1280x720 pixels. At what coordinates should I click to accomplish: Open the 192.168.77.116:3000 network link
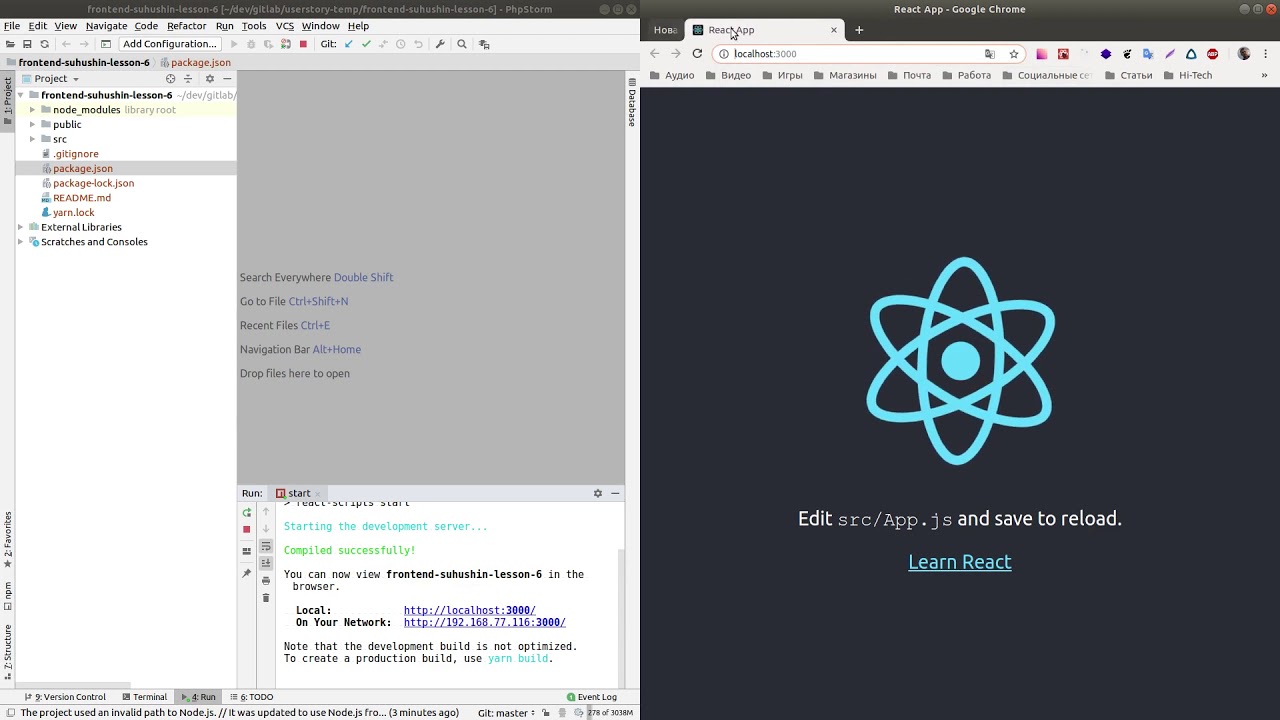485,622
